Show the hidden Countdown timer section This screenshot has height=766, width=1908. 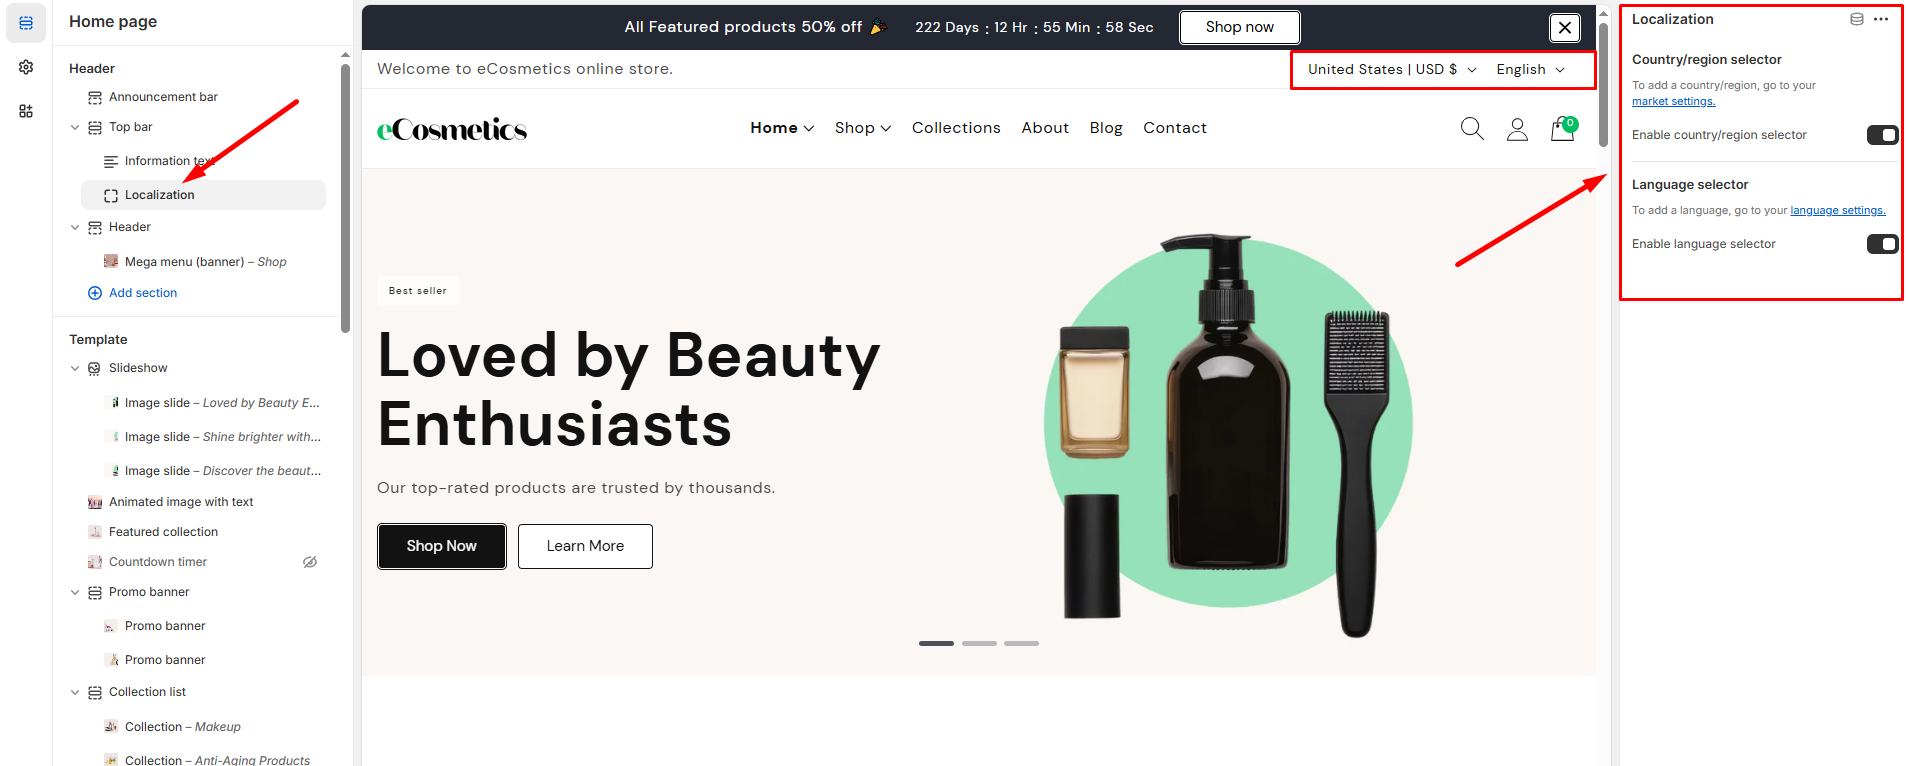pyautogui.click(x=310, y=562)
